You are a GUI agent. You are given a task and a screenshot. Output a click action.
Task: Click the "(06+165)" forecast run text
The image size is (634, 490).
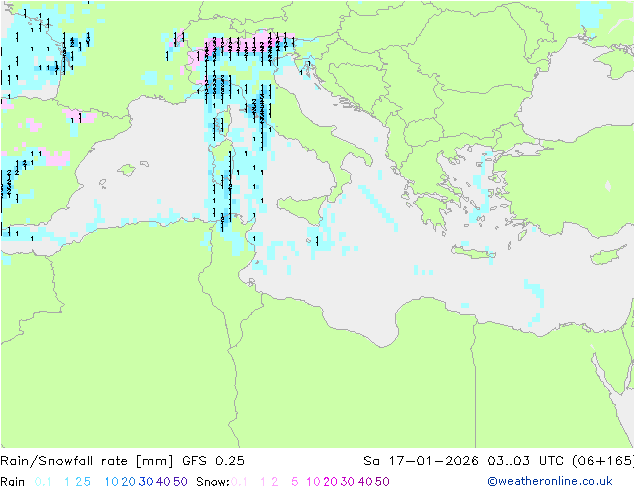point(603,461)
